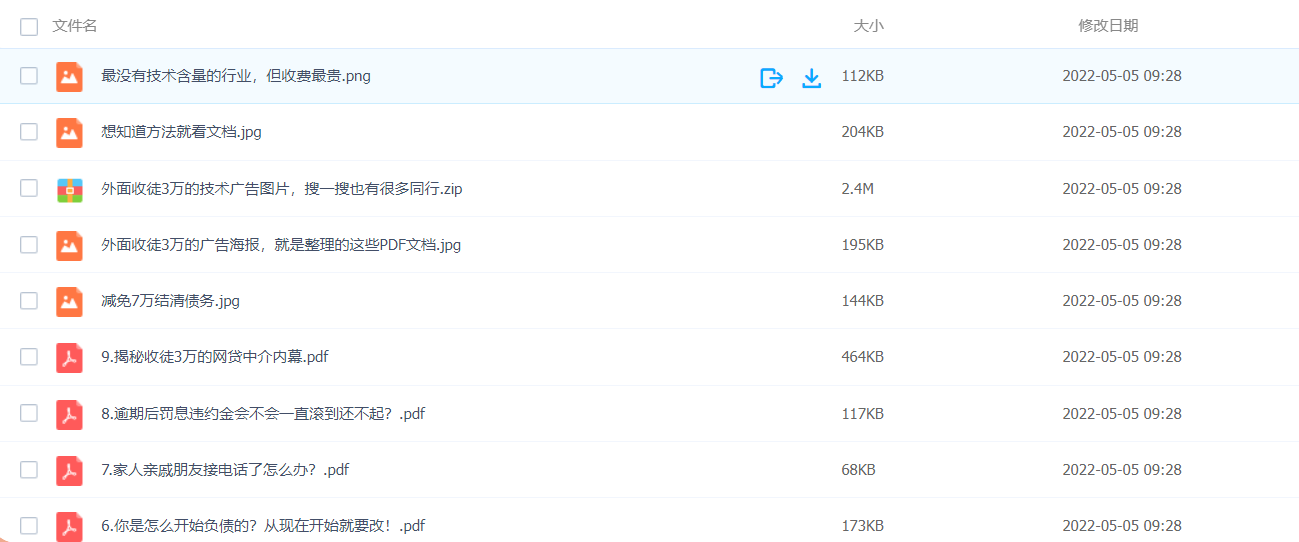Check the box for 8.逾期后罚息违约金 pdf
Image resolution: width=1299 pixels, height=542 pixels.
click(29, 414)
